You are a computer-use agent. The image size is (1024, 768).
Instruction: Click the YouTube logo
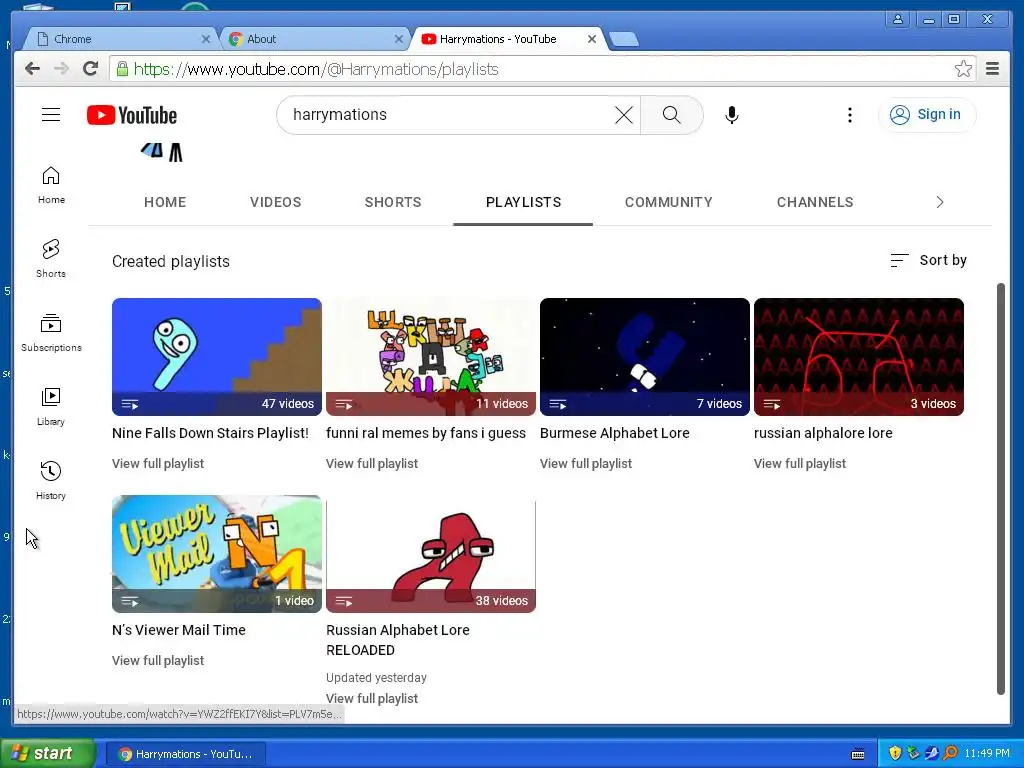[x=132, y=115]
